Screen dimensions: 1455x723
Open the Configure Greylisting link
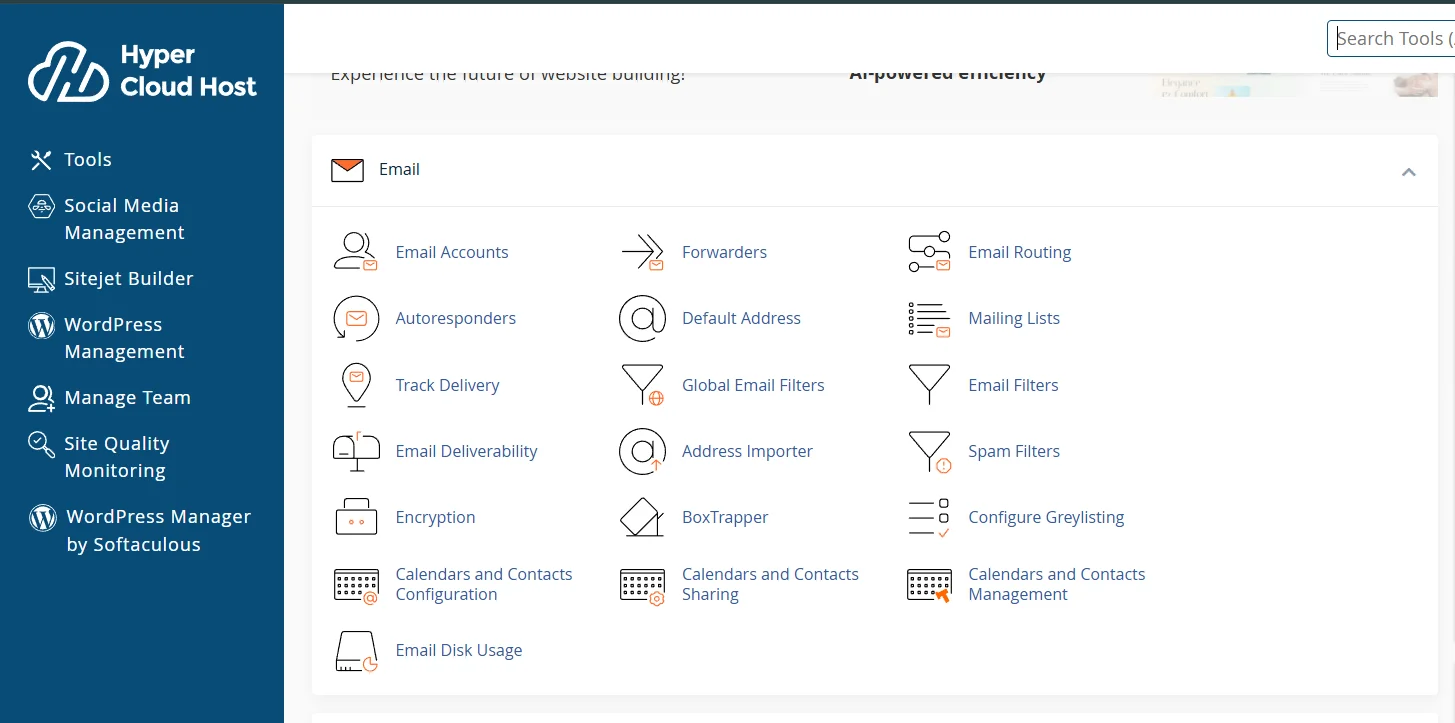pyautogui.click(x=1046, y=517)
